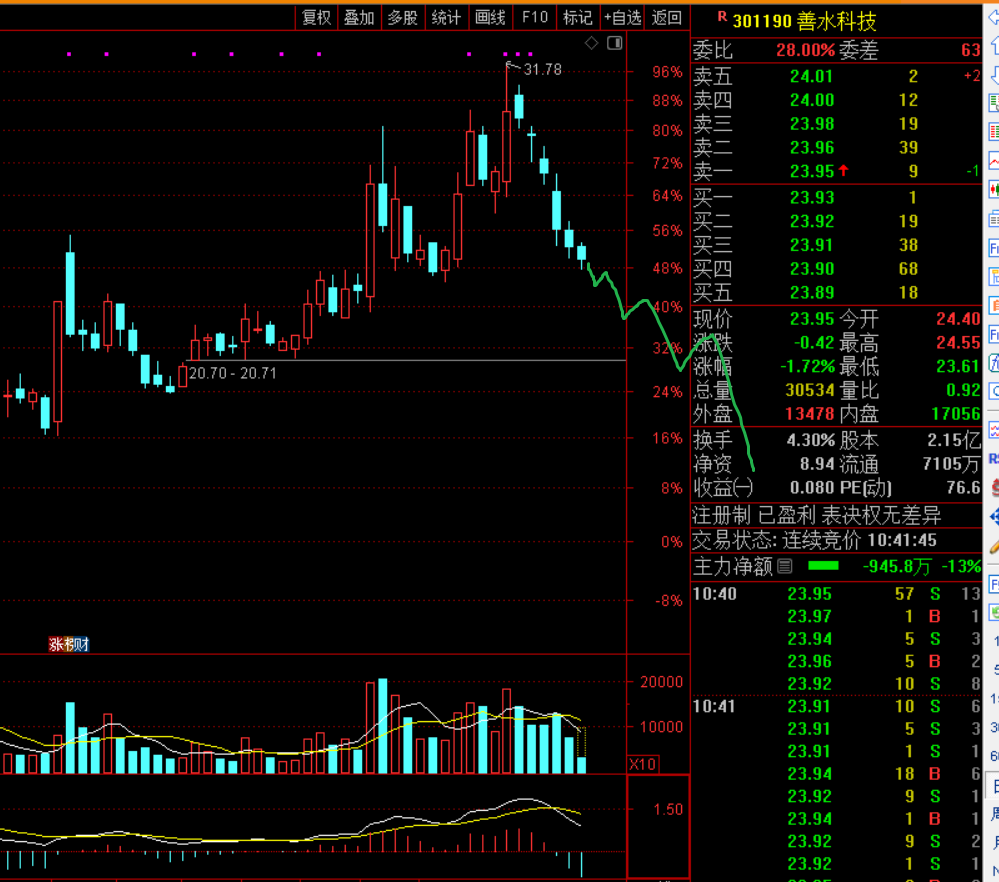Click the 最高 24.55 value

(958, 342)
